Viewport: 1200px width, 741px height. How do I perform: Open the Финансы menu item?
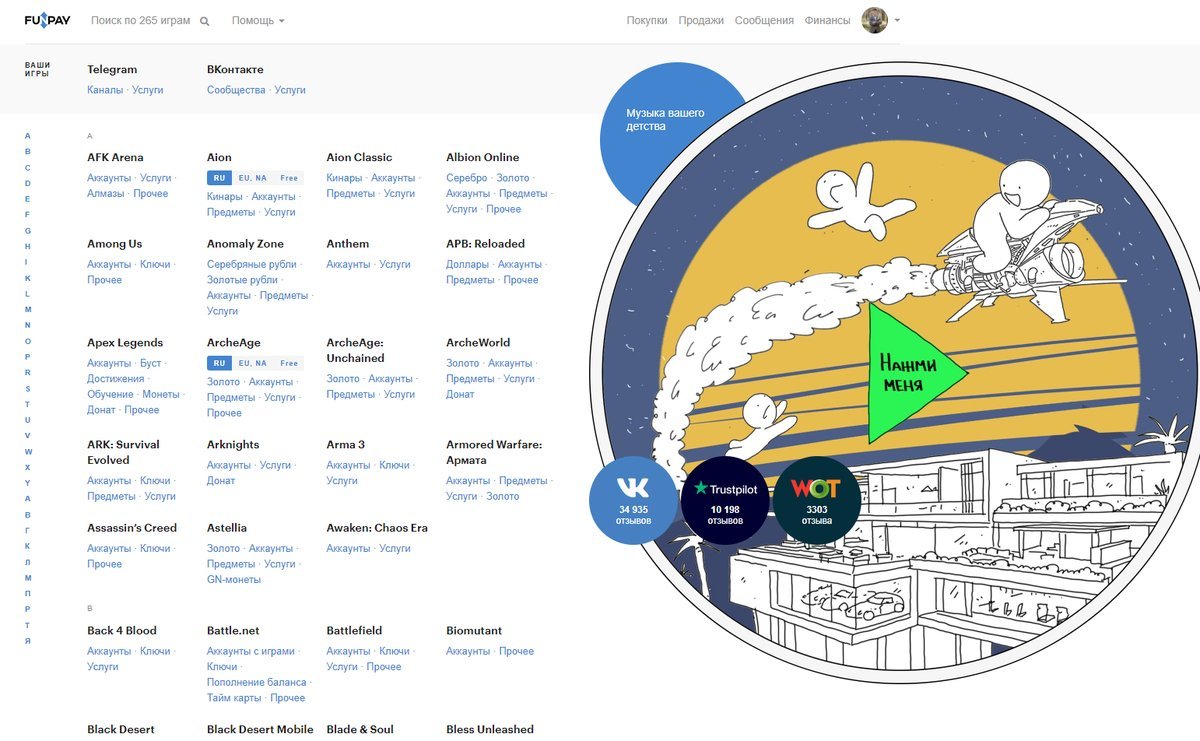click(x=827, y=20)
